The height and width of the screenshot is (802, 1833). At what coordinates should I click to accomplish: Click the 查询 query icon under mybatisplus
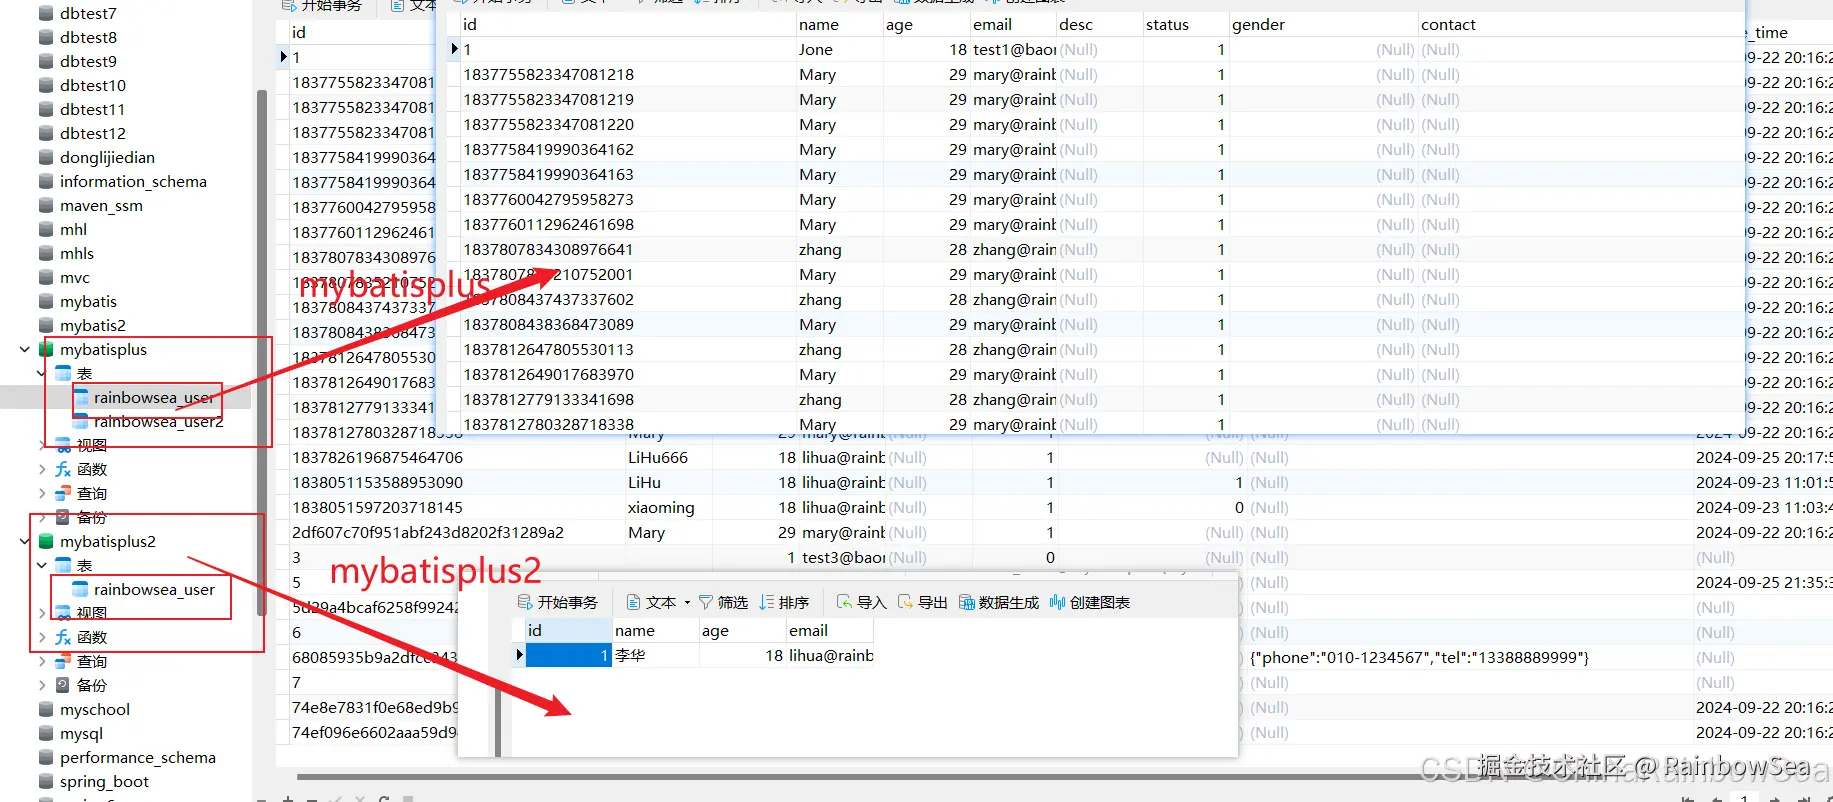[63, 493]
